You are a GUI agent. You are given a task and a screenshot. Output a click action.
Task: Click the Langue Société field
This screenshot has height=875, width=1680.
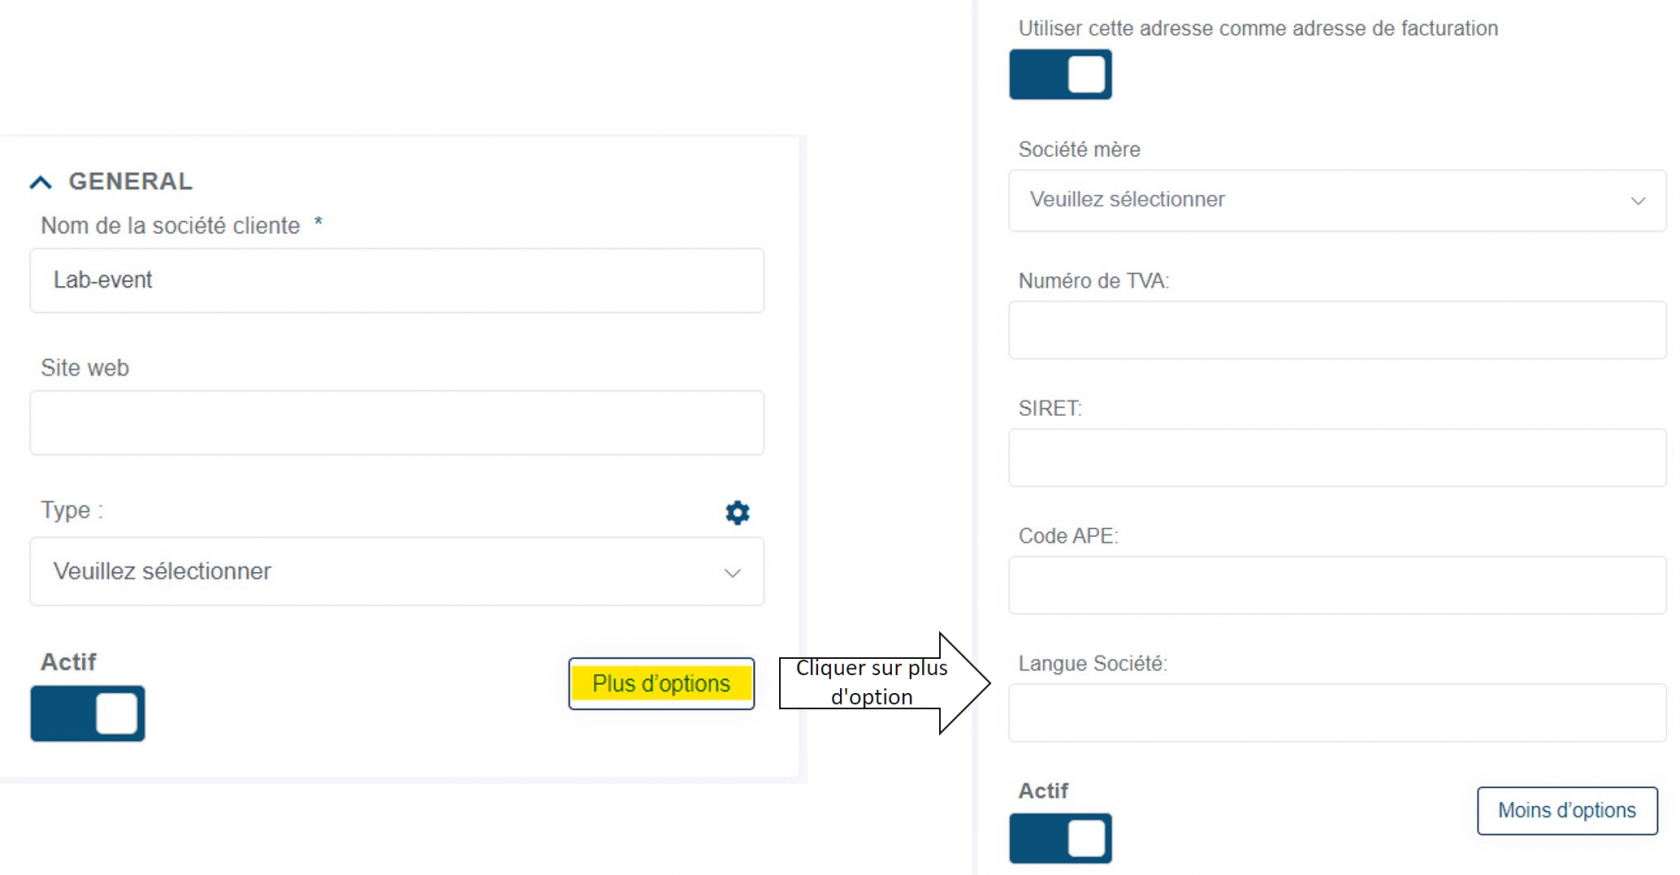point(1336,713)
